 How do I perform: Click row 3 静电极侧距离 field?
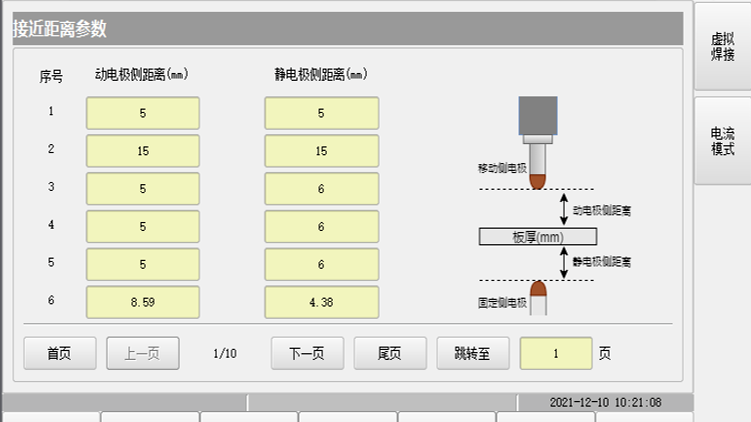click(321, 188)
